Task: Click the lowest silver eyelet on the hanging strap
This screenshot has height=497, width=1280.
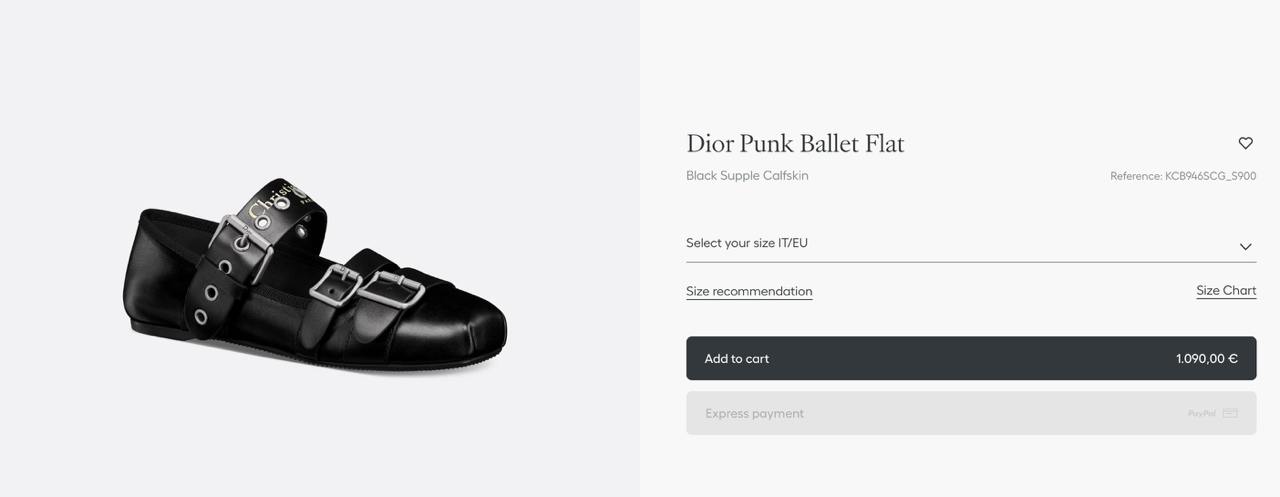Action: (201, 317)
